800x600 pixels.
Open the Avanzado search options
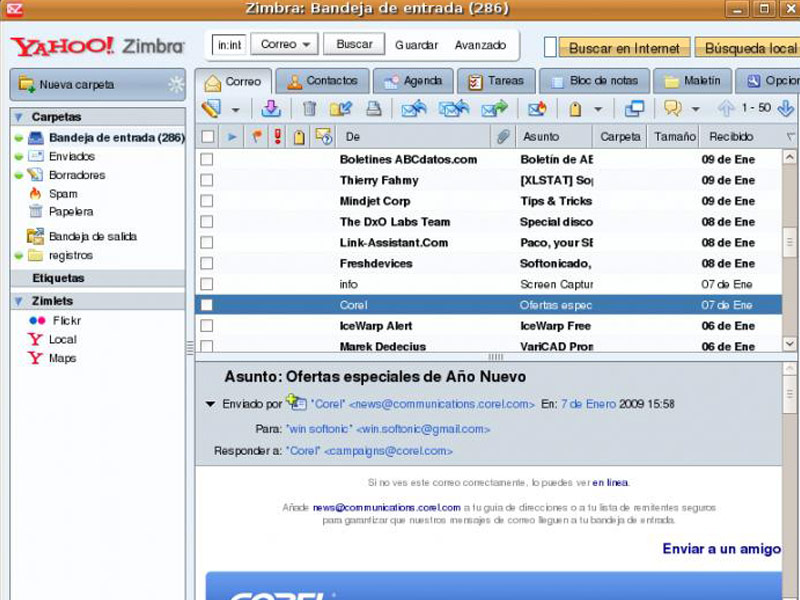click(x=480, y=45)
